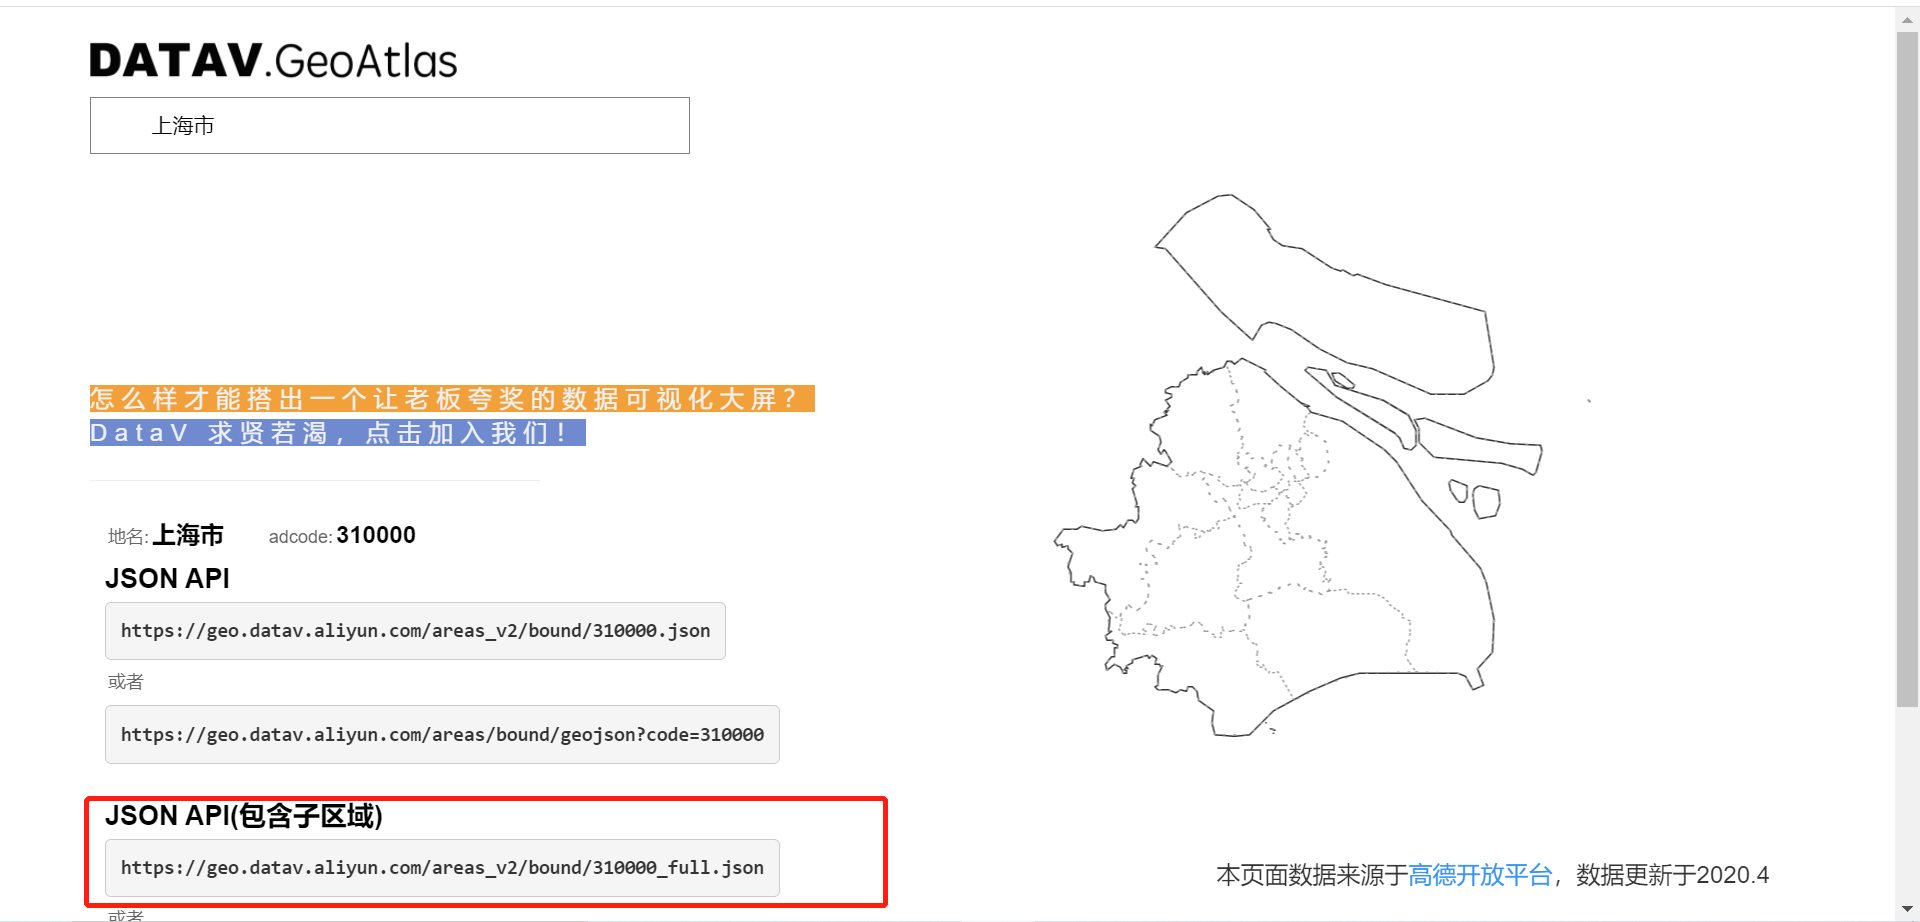Screen dimensions: 1920x922
Task: Click the adcode value 310000
Action: [375, 535]
